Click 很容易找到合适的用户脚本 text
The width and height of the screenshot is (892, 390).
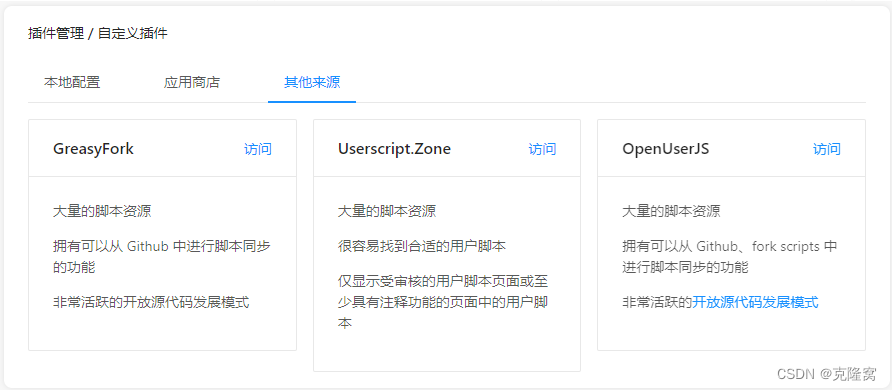(x=422, y=246)
